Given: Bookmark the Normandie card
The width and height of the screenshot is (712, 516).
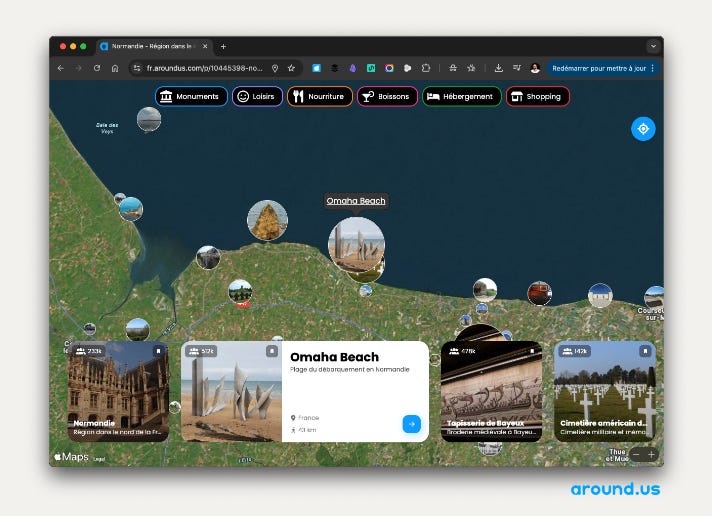Looking at the screenshot, I should pos(158,351).
